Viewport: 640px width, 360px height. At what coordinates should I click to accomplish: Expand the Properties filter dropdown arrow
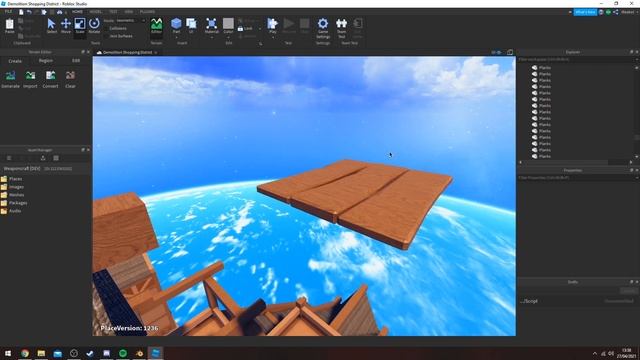pyautogui.click(x=637, y=178)
